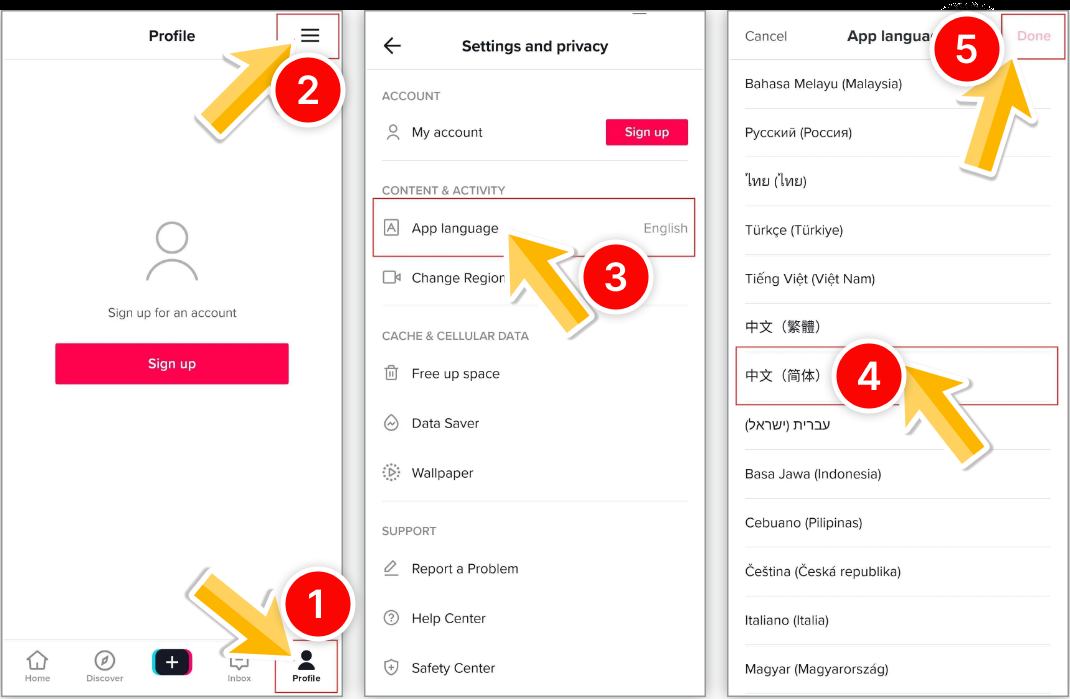
Task: Click the red Sign up button on Profile
Action: [172, 364]
